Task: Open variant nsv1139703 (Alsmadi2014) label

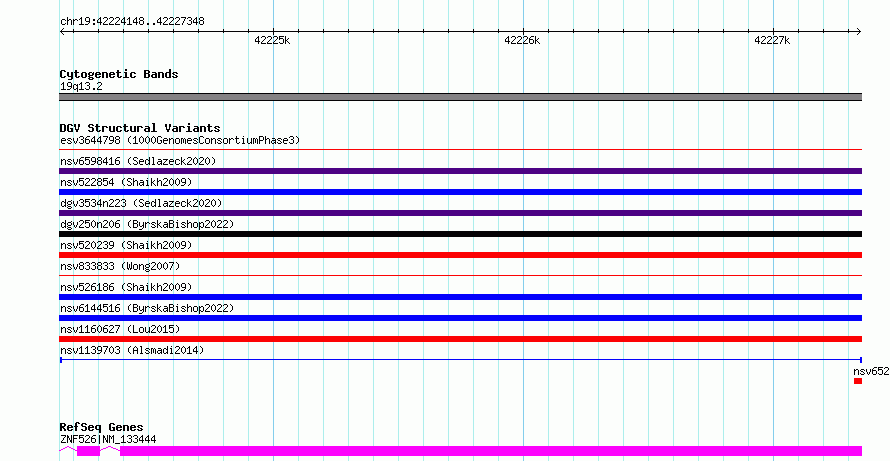Action: click(x=132, y=350)
